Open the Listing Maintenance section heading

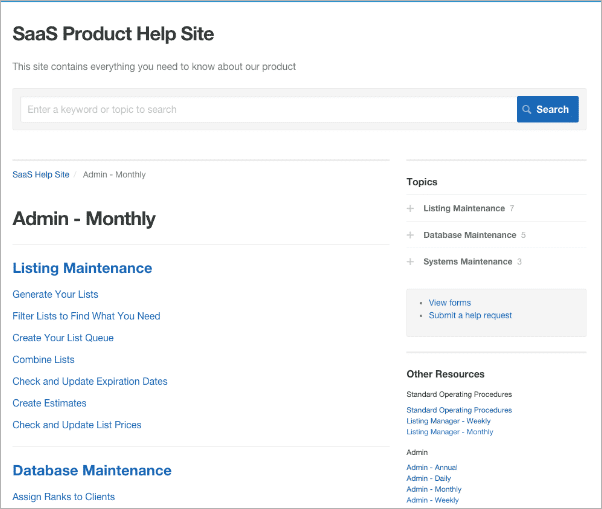pyautogui.click(x=82, y=268)
